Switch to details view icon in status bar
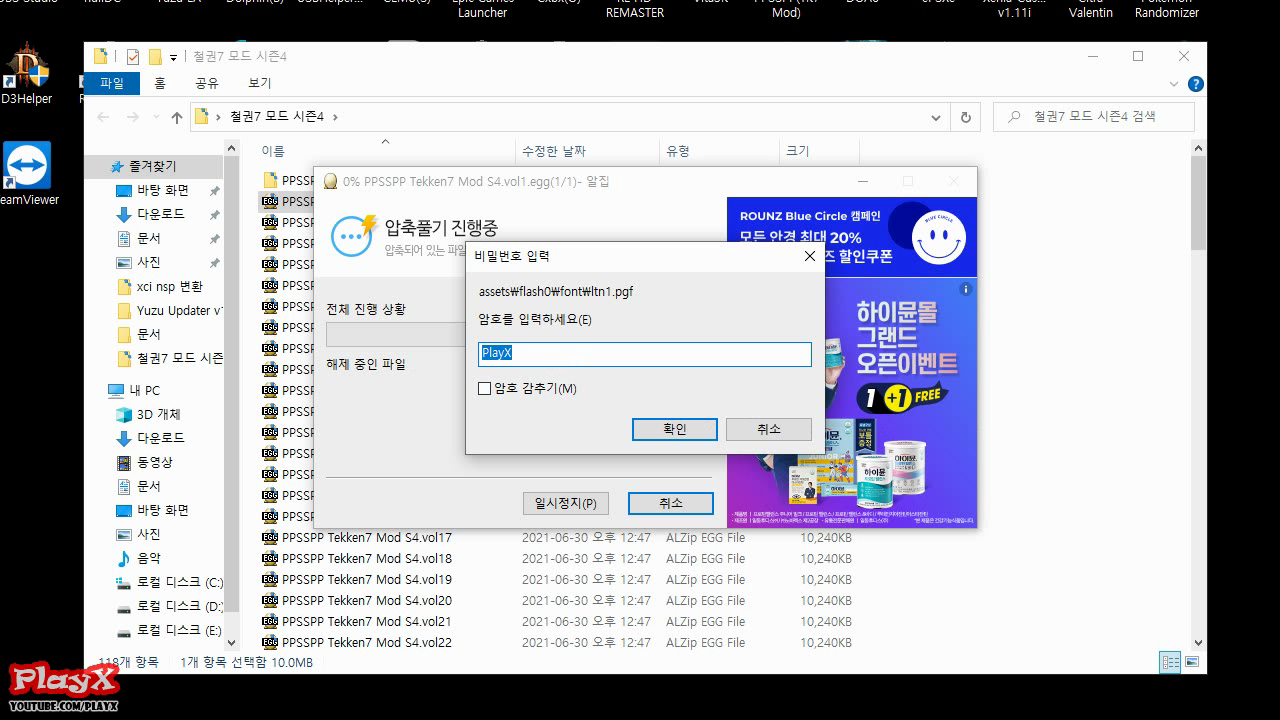The image size is (1280, 720). click(x=1170, y=662)
